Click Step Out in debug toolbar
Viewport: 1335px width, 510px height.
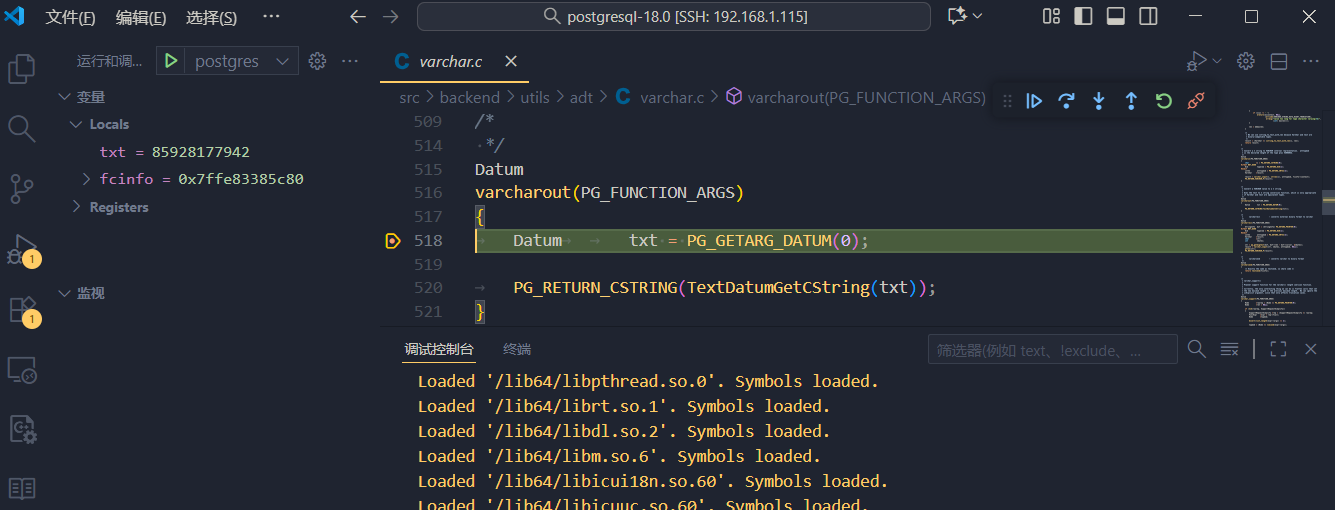point(1131,101)
